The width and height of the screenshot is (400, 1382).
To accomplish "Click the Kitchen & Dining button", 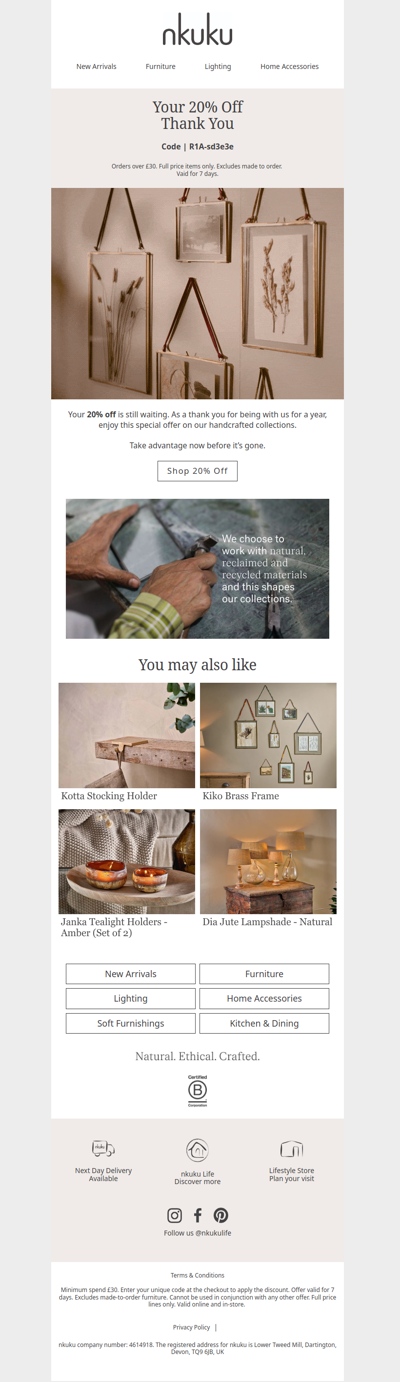I will [264, 1023].
